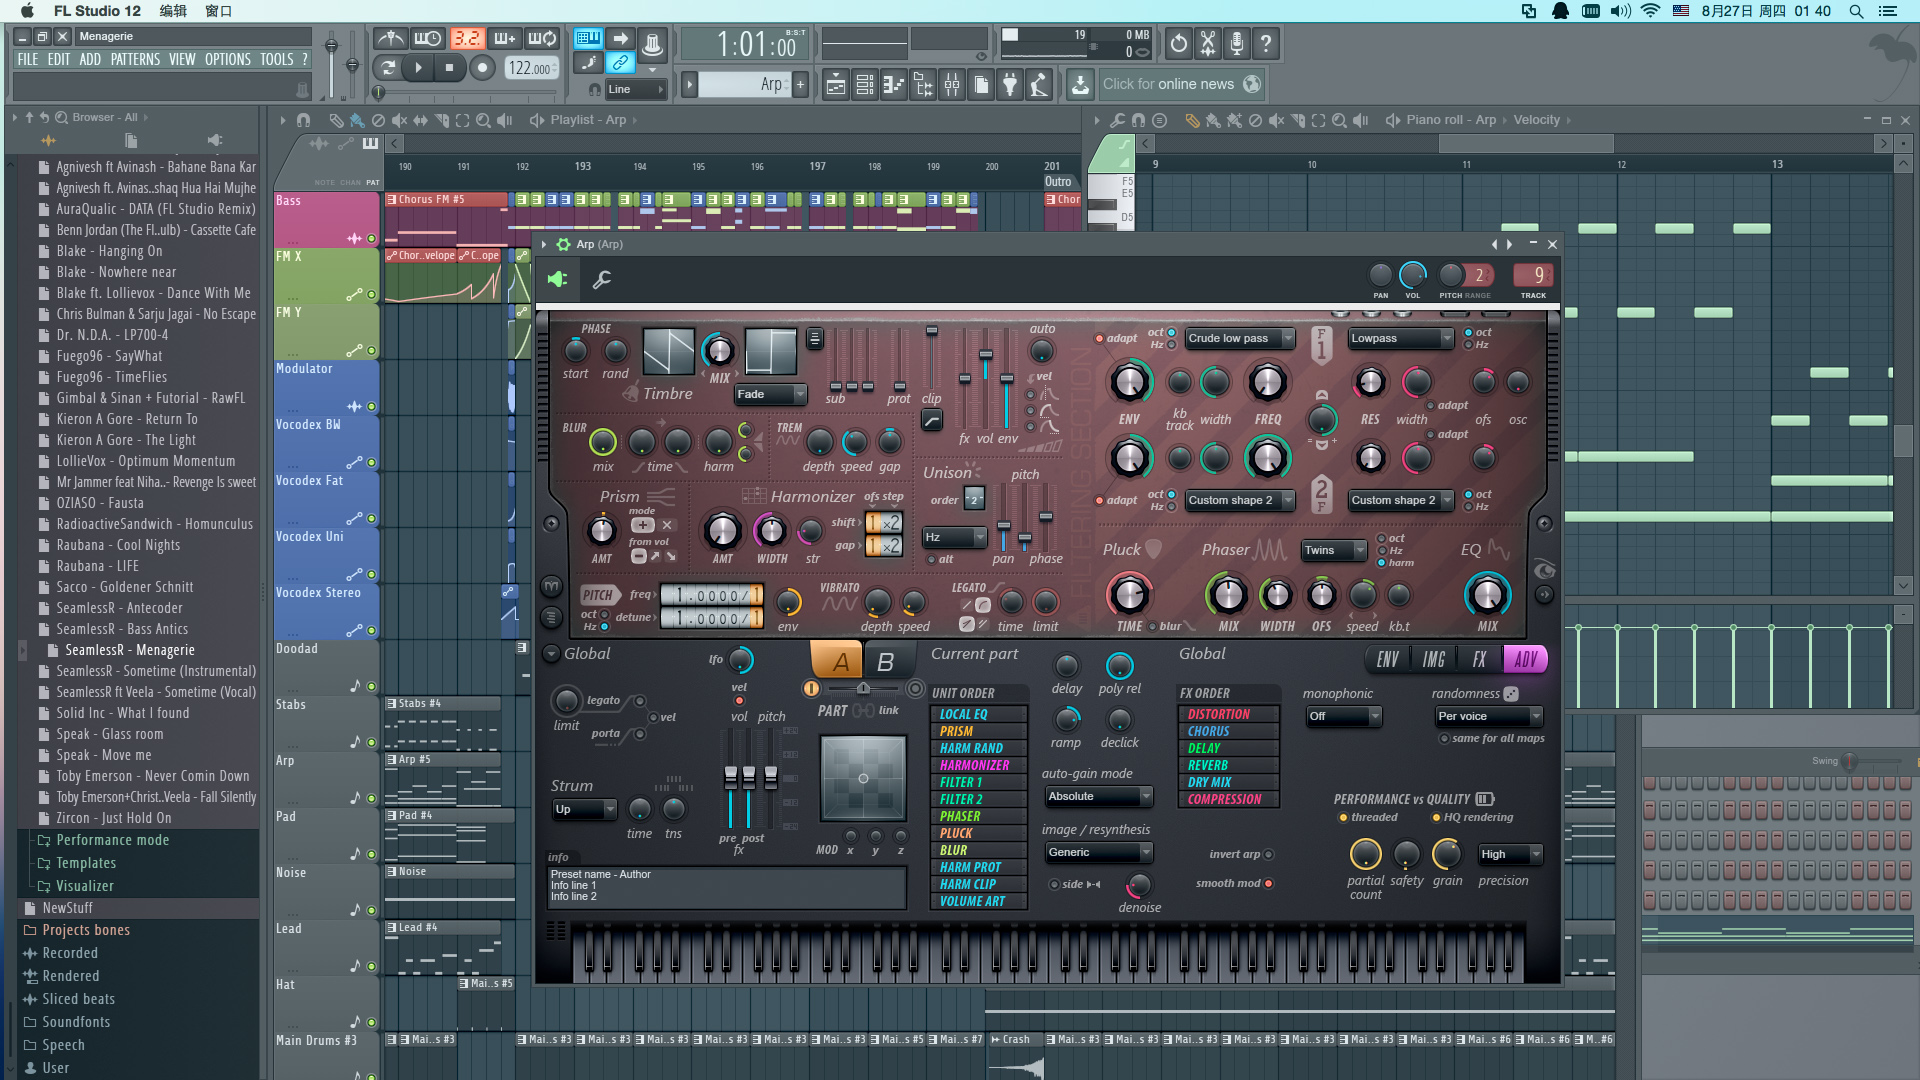Toggle porta switch in Global section

[x=639, y=734]
